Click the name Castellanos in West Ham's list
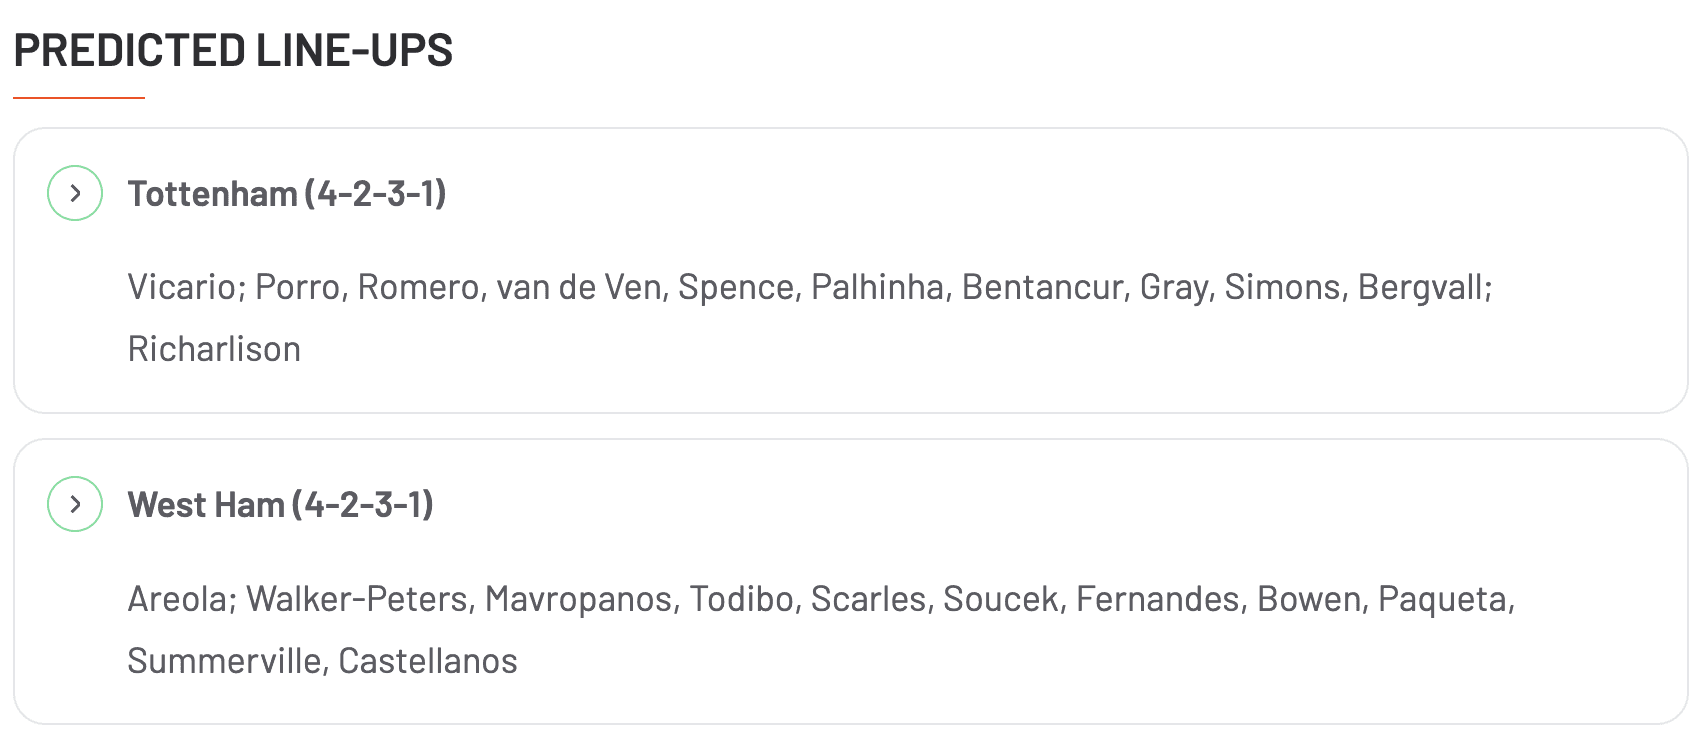 [x=428, y=661]
